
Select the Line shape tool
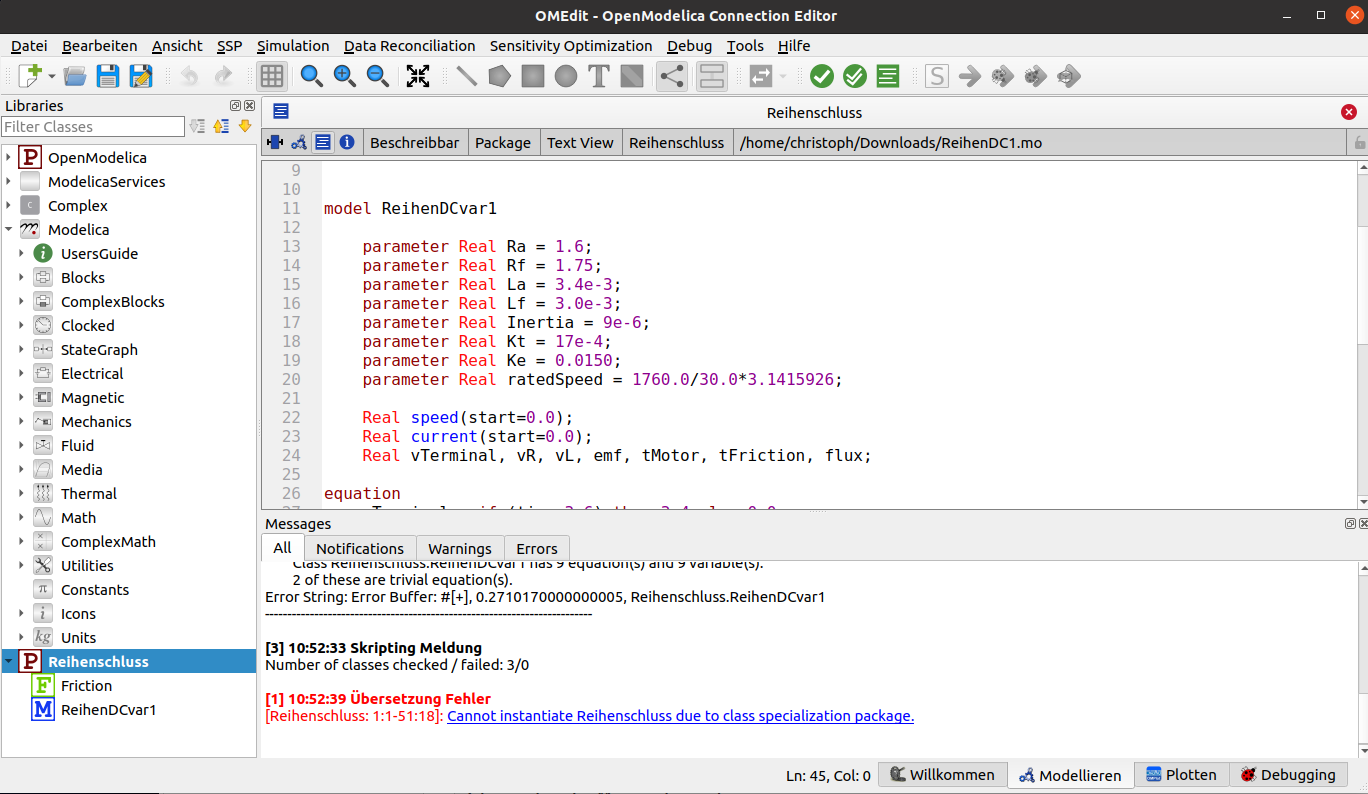pyautogui.click(x=466, y=76)
